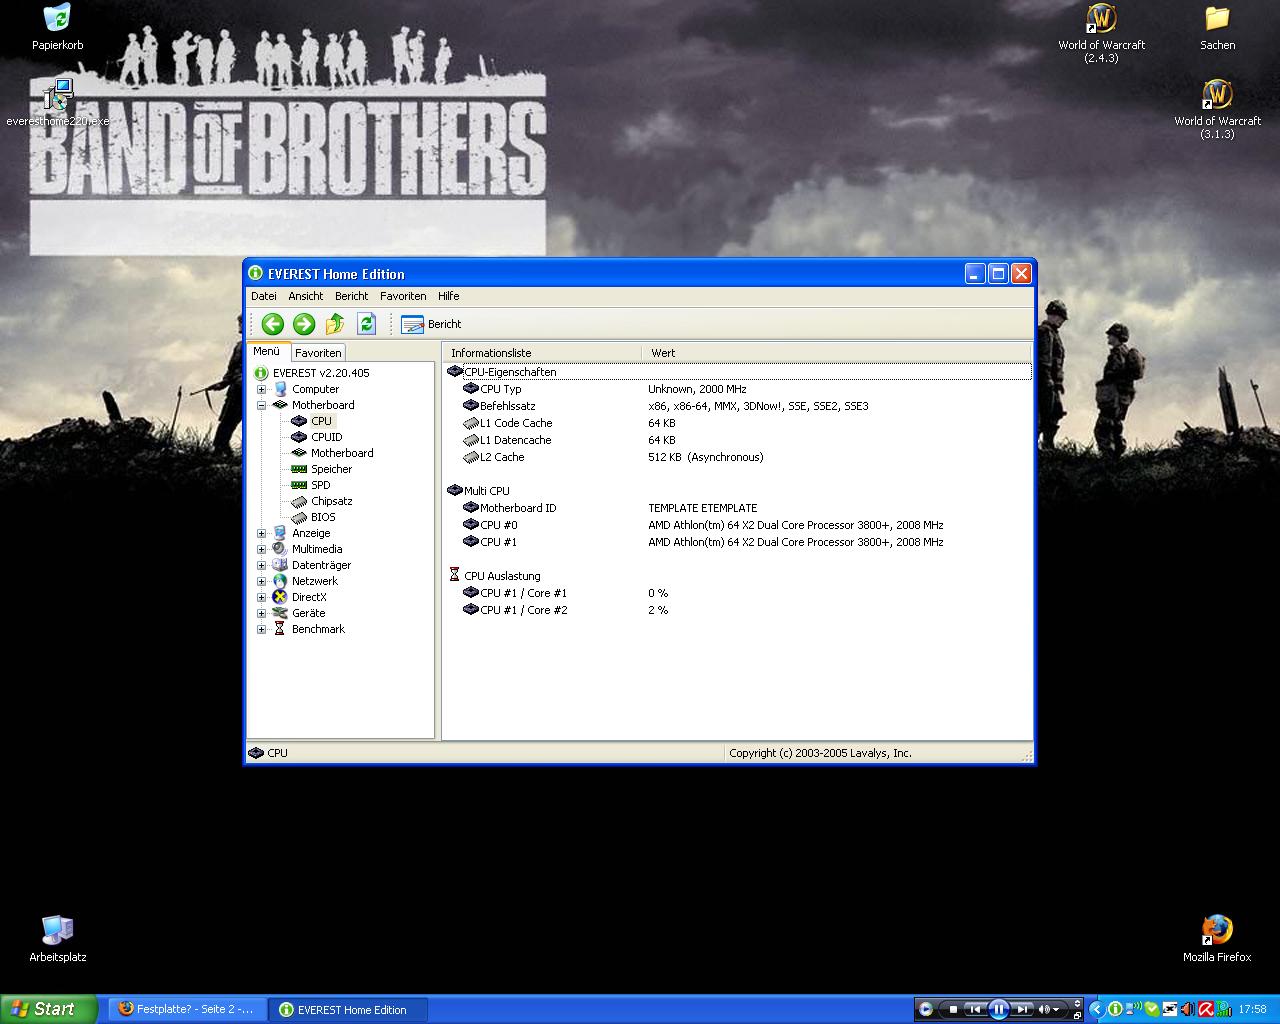Expand the Anzeige tree node
This screenshot has height=1024, width=1280.
point(262,533)
